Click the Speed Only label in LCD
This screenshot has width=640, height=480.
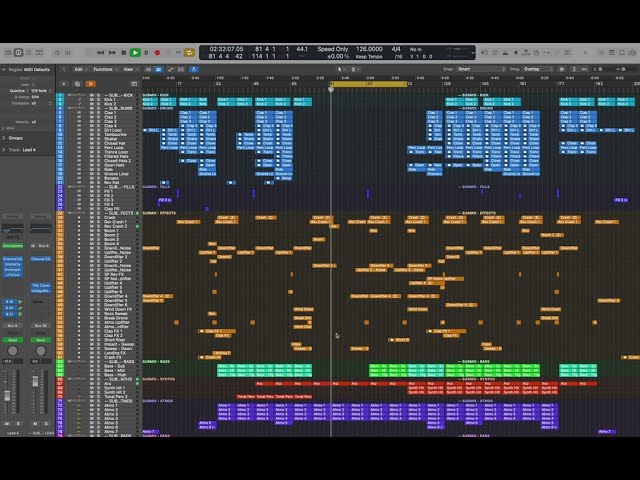pos(333,49)
